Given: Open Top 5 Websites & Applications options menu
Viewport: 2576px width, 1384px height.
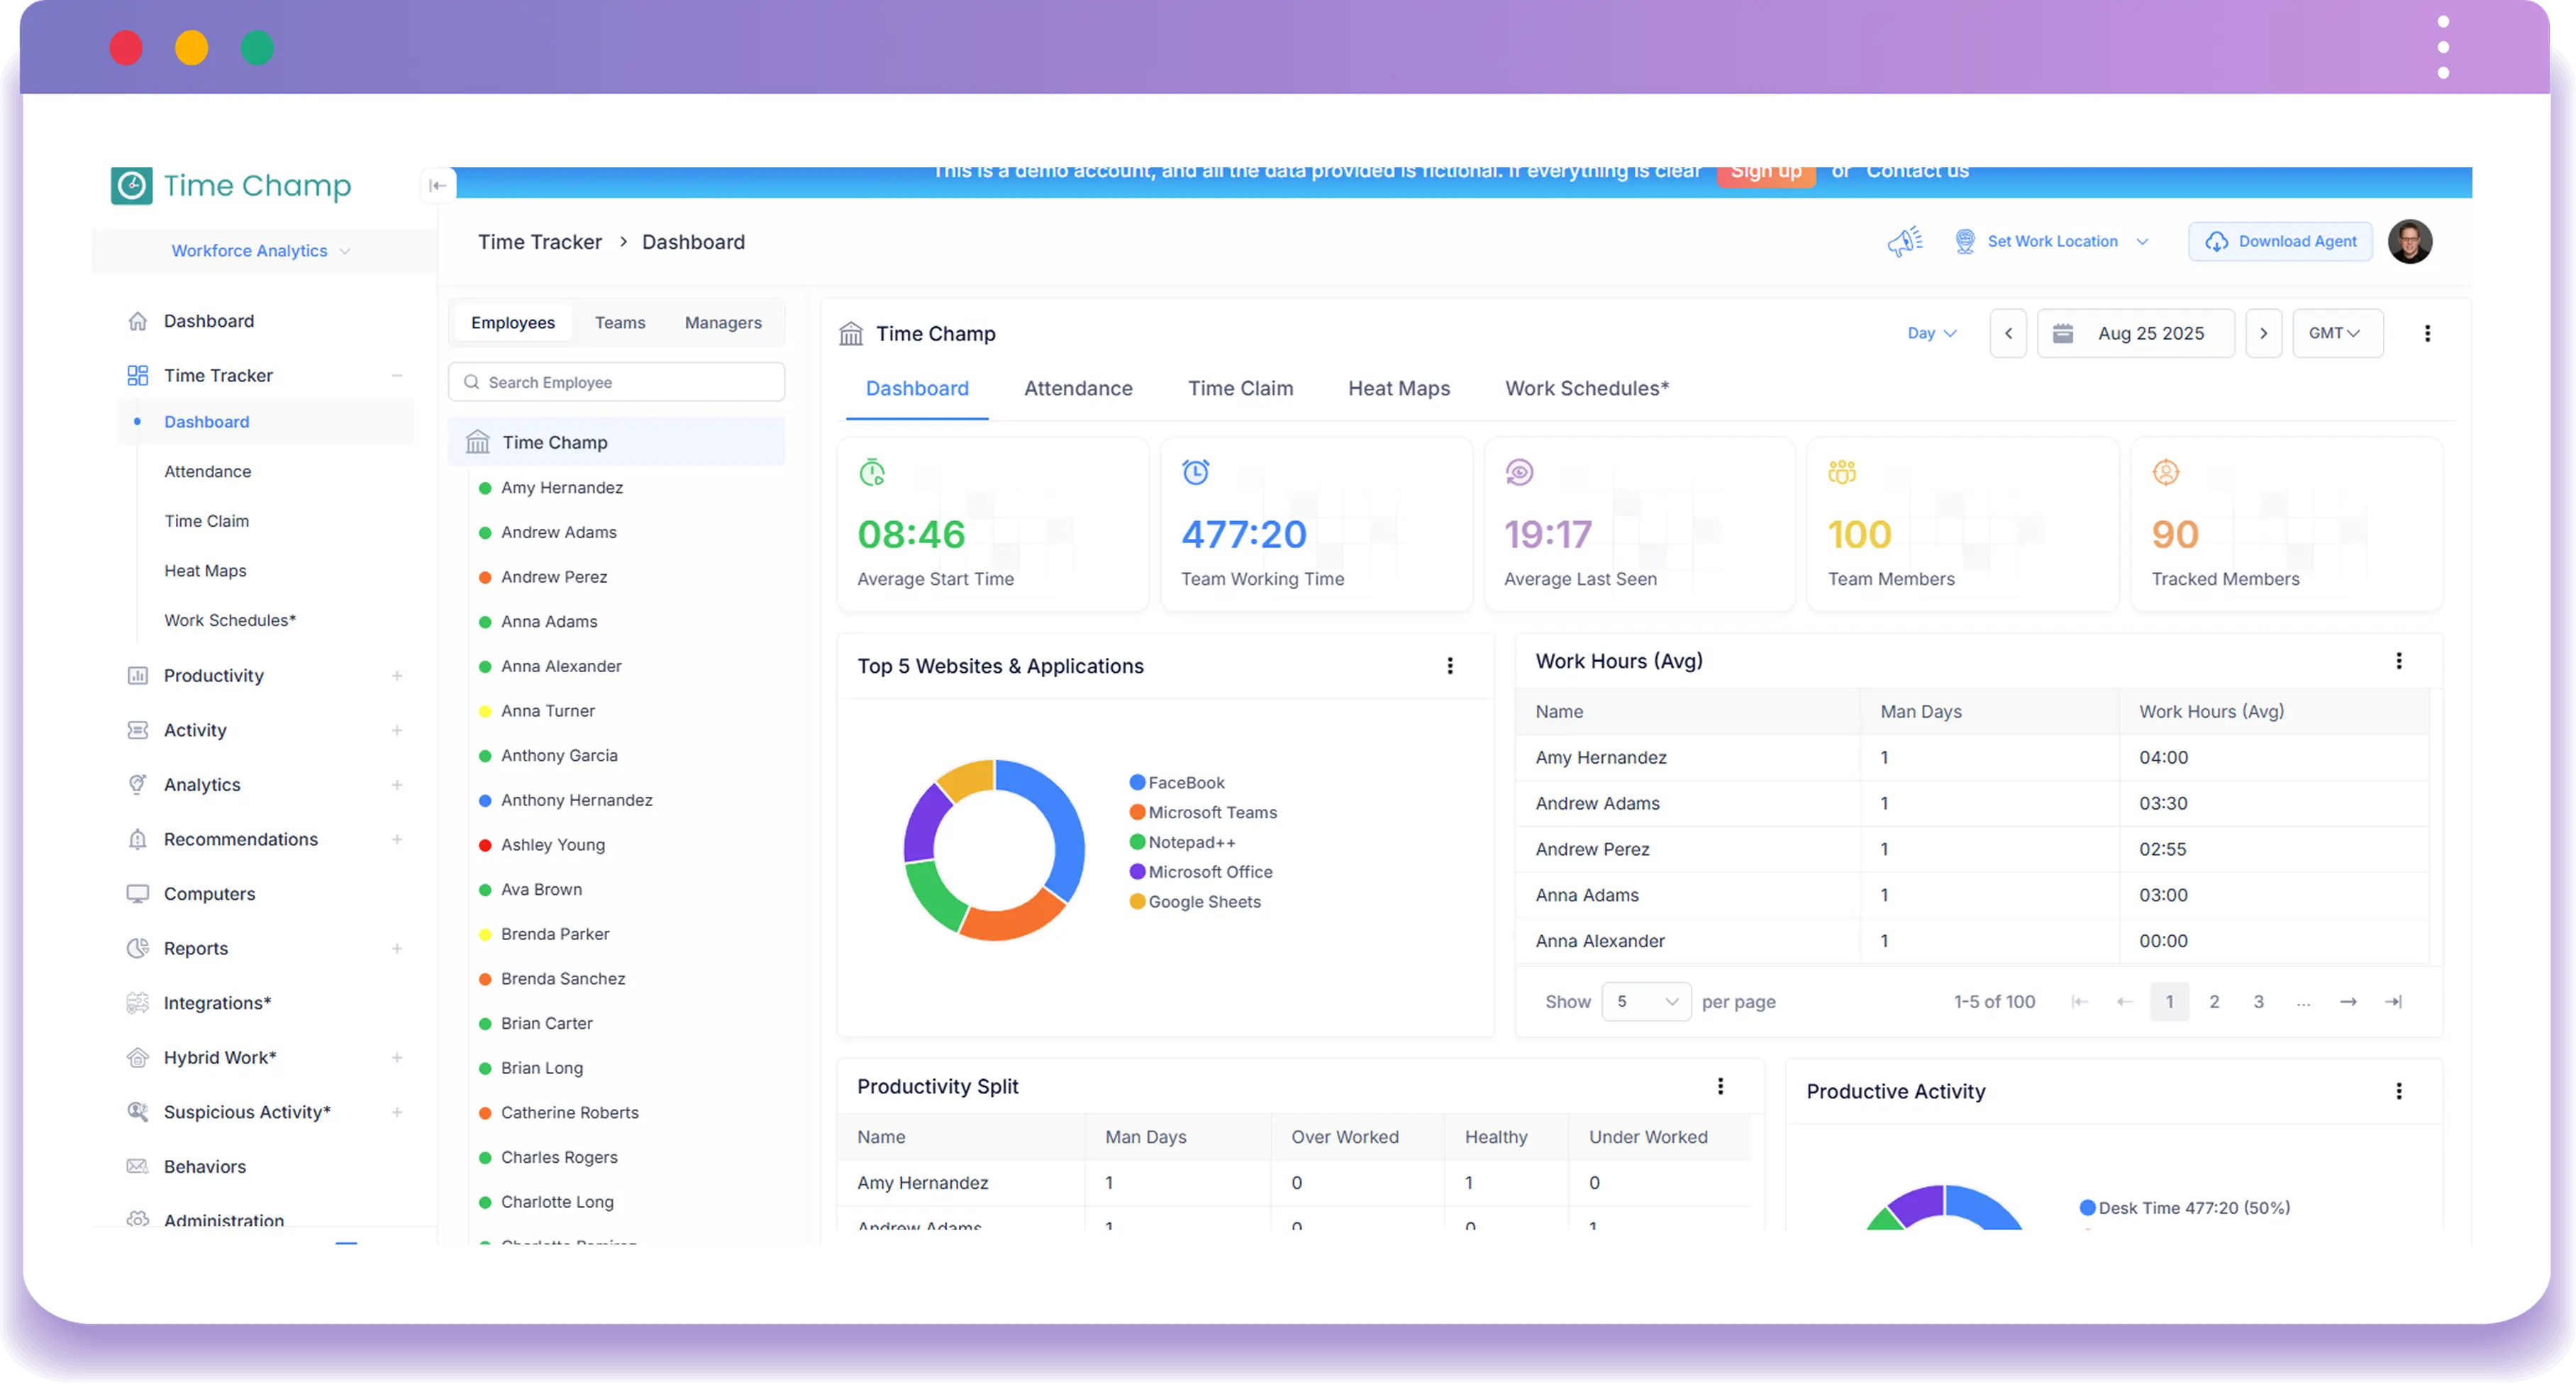Looking at the screenshot, I should pos(1450,665).
